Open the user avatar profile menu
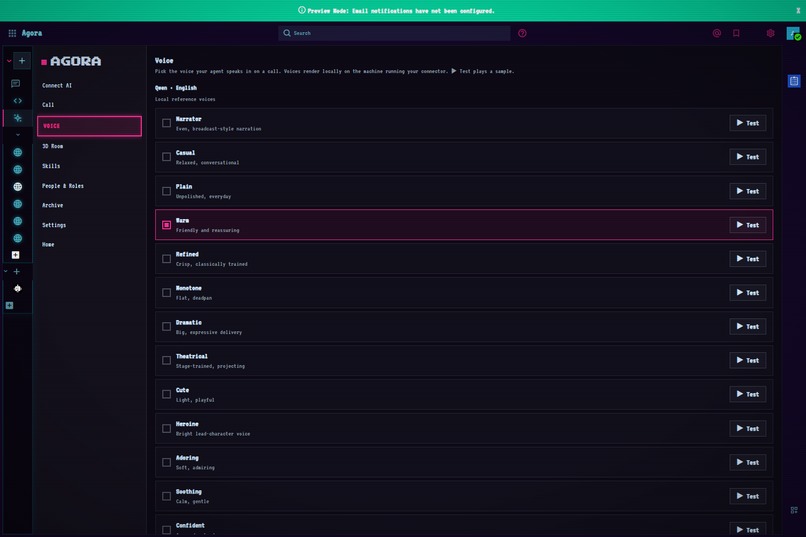This screenshot has height=537, width=806. pos(793,33)
